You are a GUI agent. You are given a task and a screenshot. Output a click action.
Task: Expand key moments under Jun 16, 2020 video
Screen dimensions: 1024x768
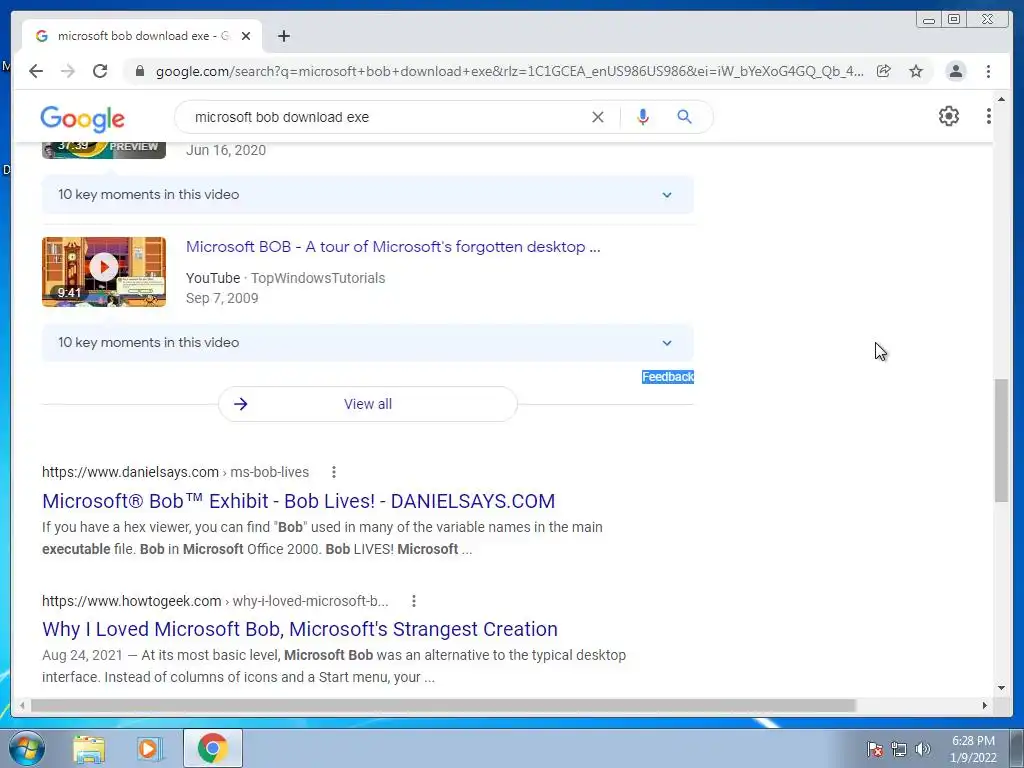pyautogui.click(x=368, y=195)
